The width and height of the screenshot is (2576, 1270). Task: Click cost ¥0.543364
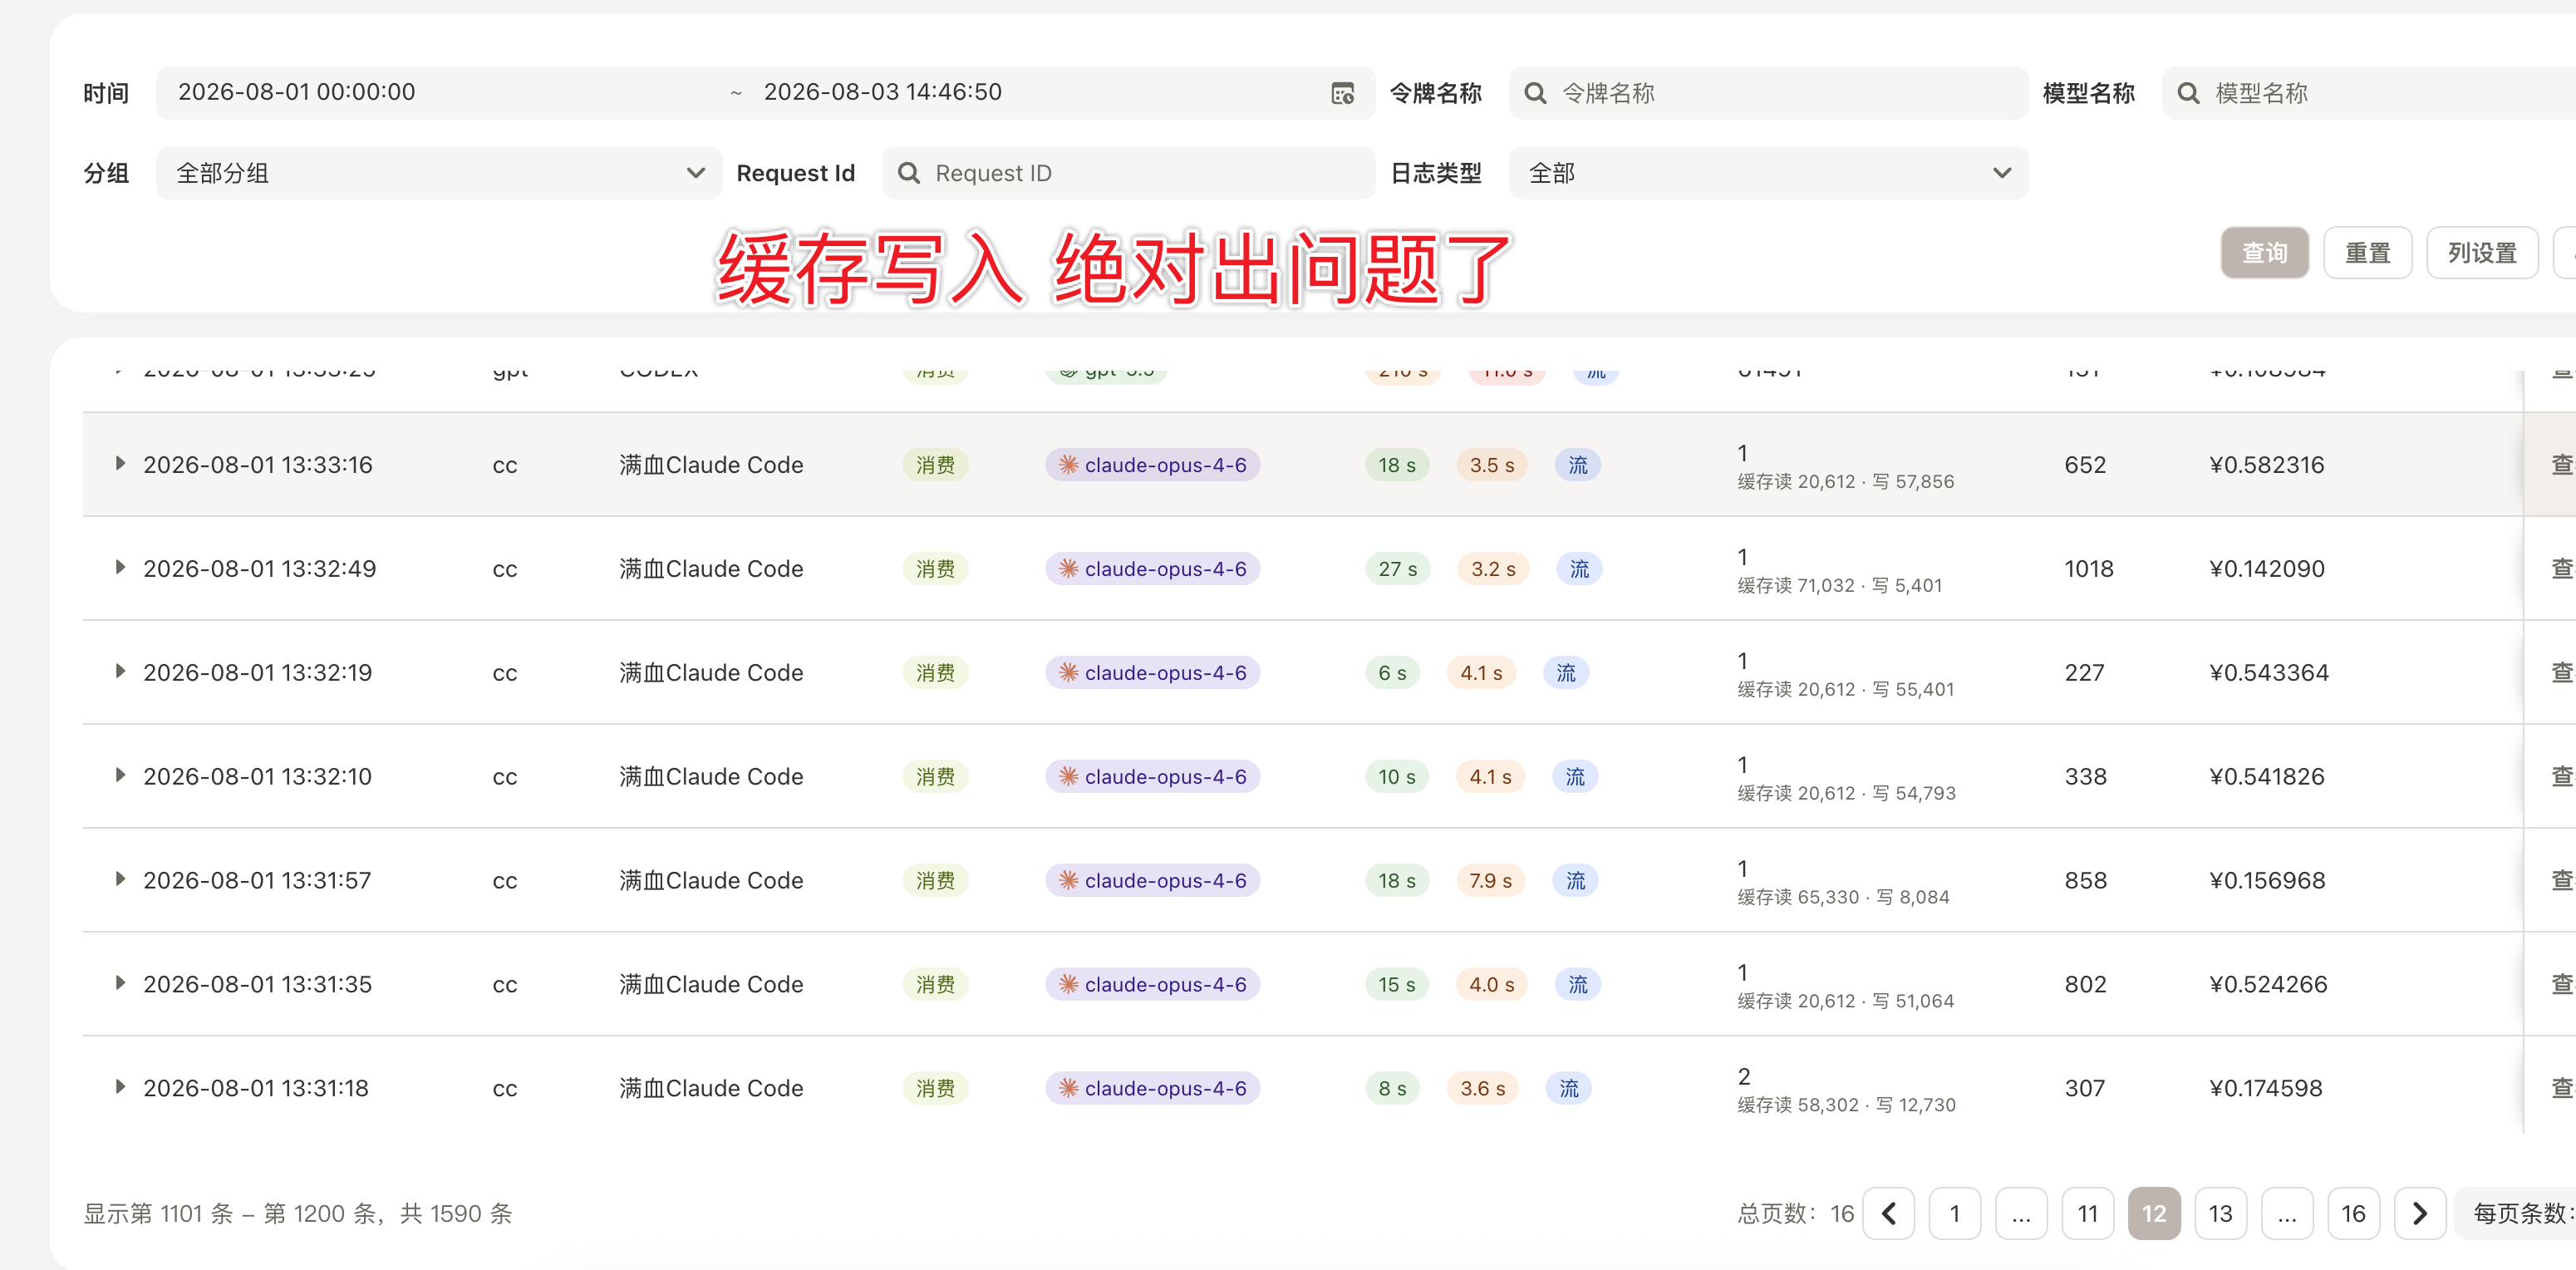[2268, 673]
